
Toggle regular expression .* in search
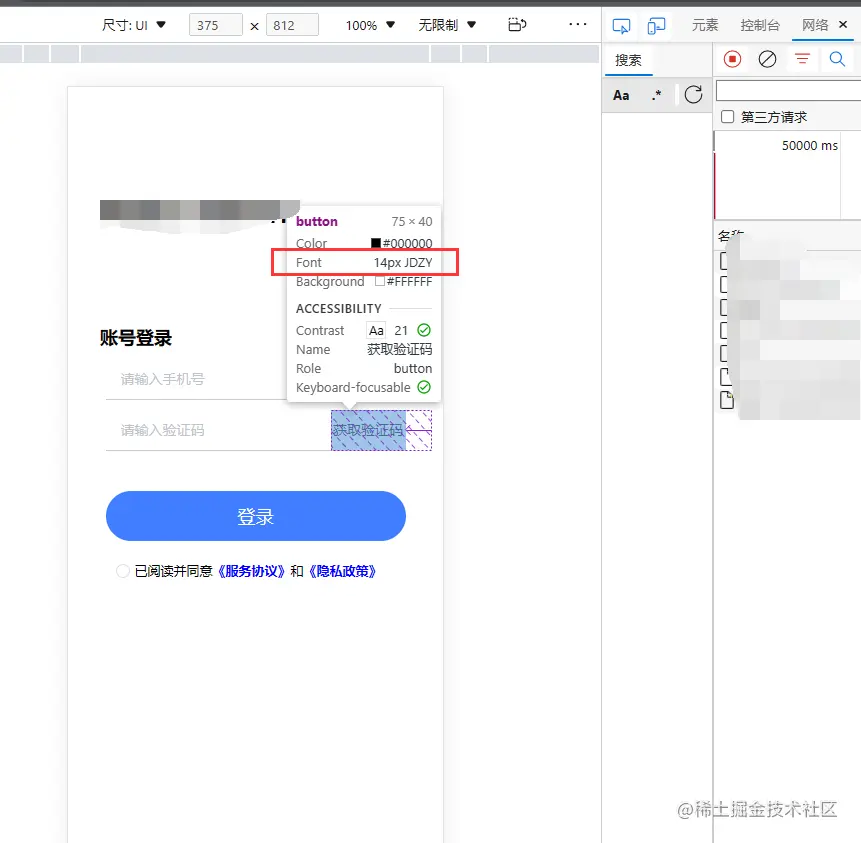click(x=656, y=96)
